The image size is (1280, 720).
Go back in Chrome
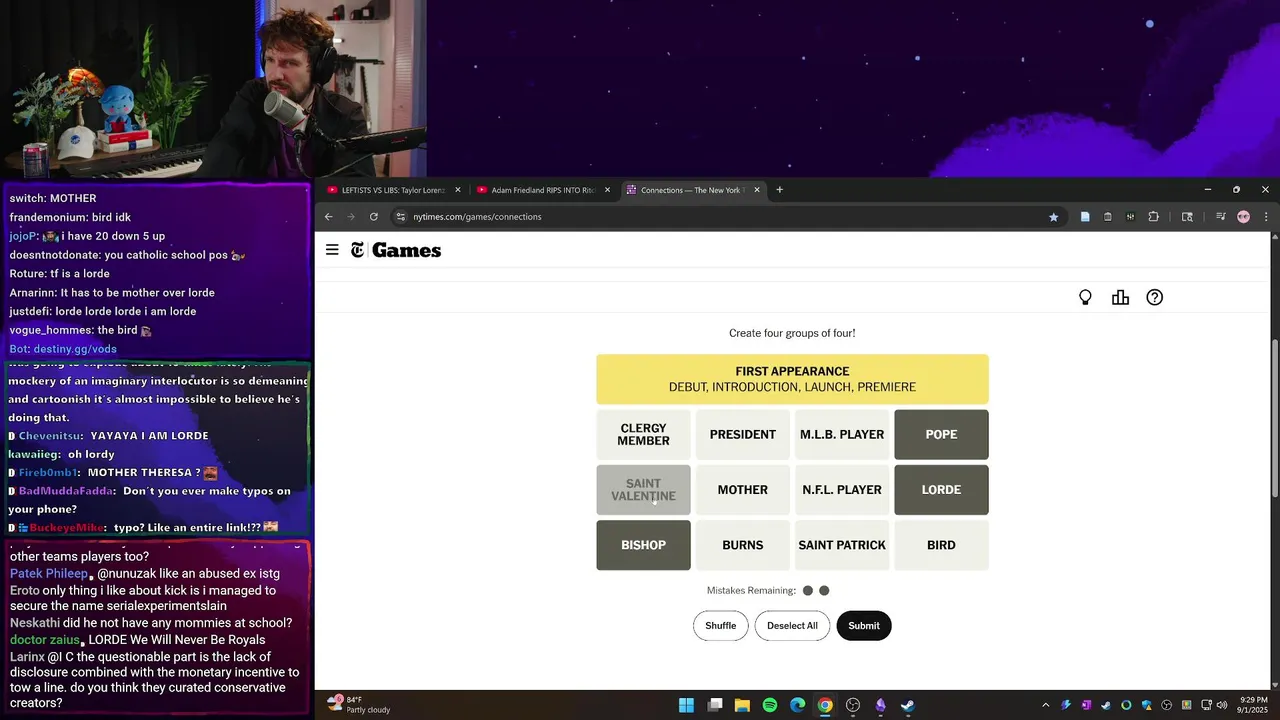[328, 216]
